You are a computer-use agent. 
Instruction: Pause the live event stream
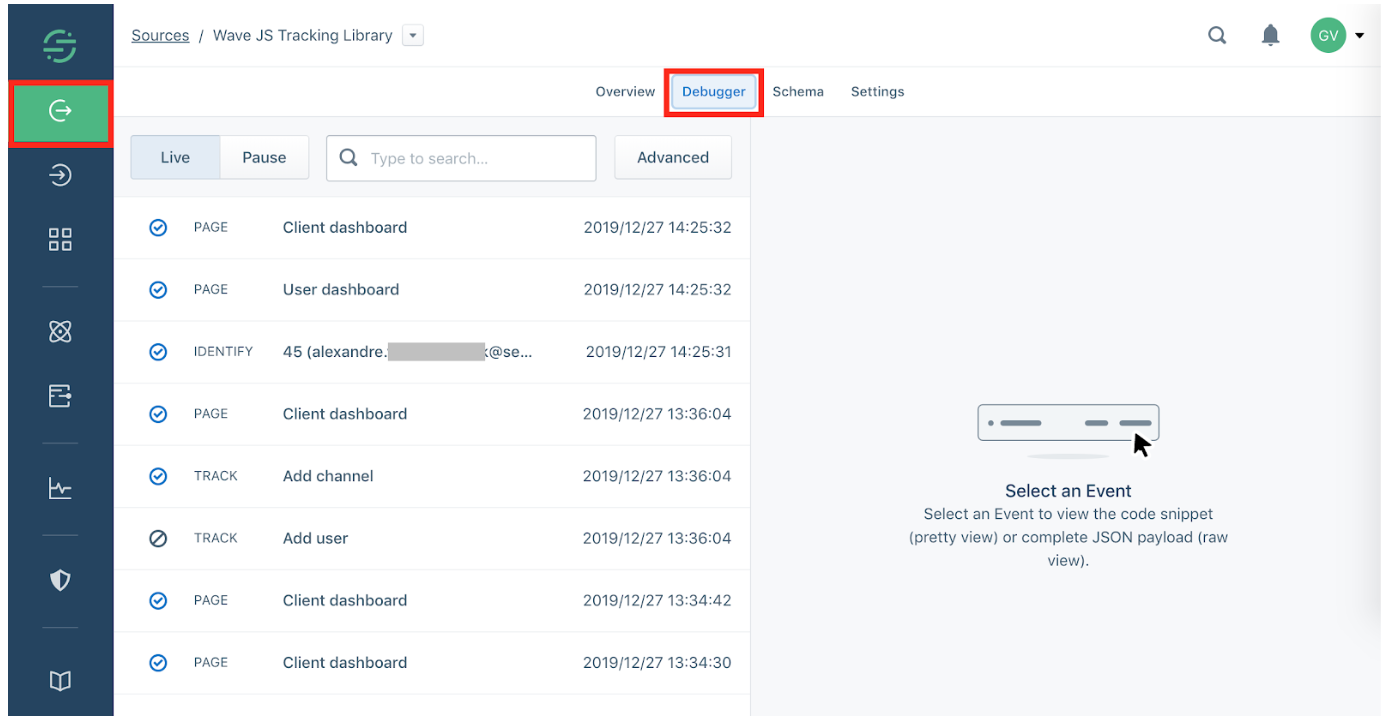[x=264, y=158]
